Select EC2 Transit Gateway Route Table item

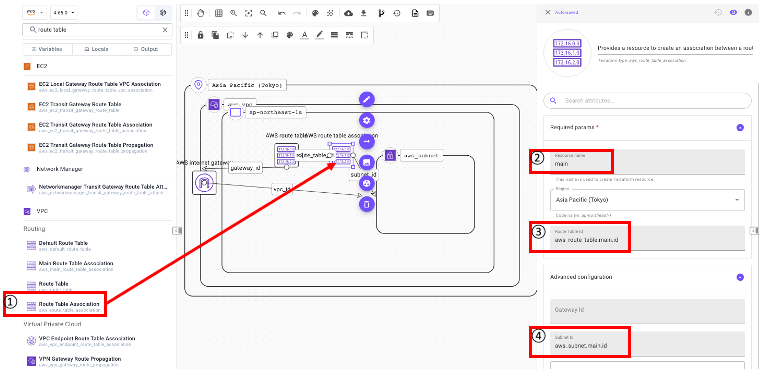[74, 107]
